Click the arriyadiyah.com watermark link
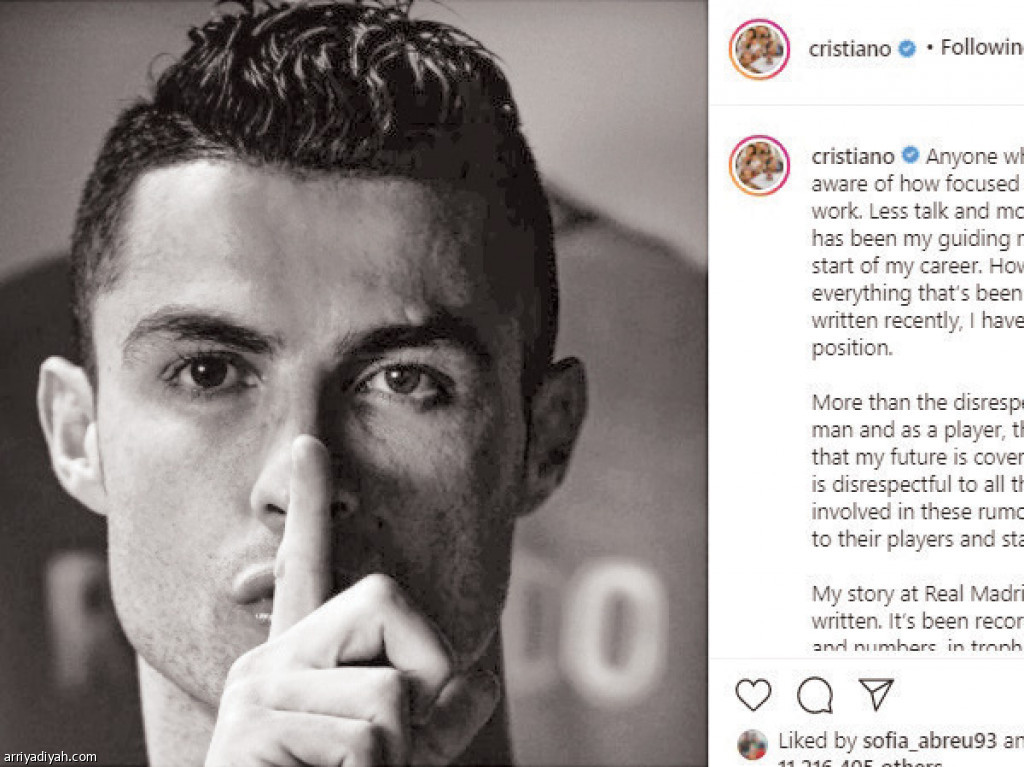 click(49, 757)
